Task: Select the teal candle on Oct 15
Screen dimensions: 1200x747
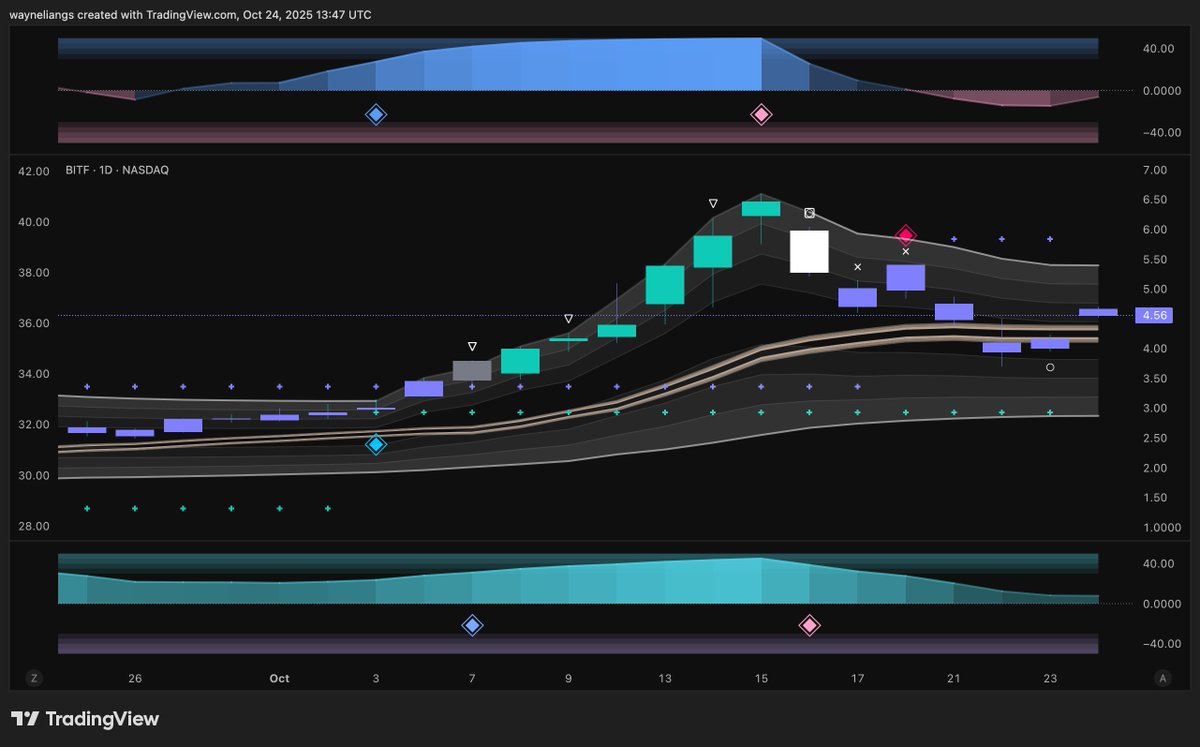Action: pos(761,209)
